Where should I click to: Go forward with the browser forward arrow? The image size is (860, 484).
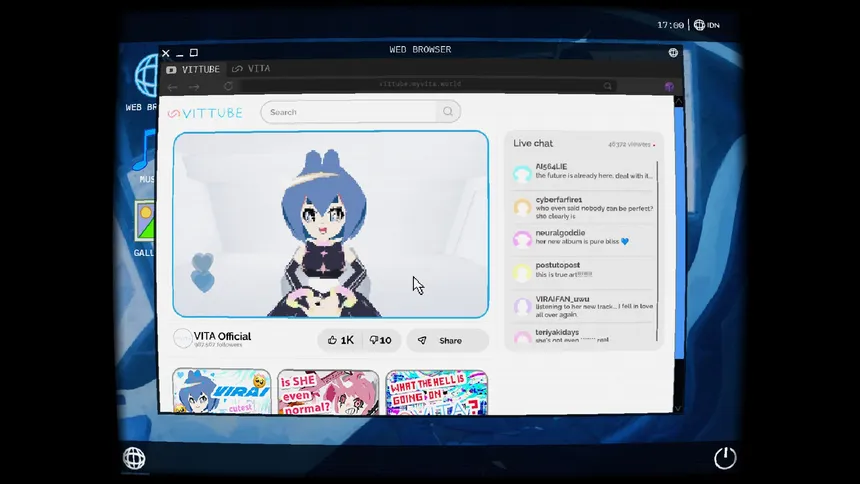point(194,87)
